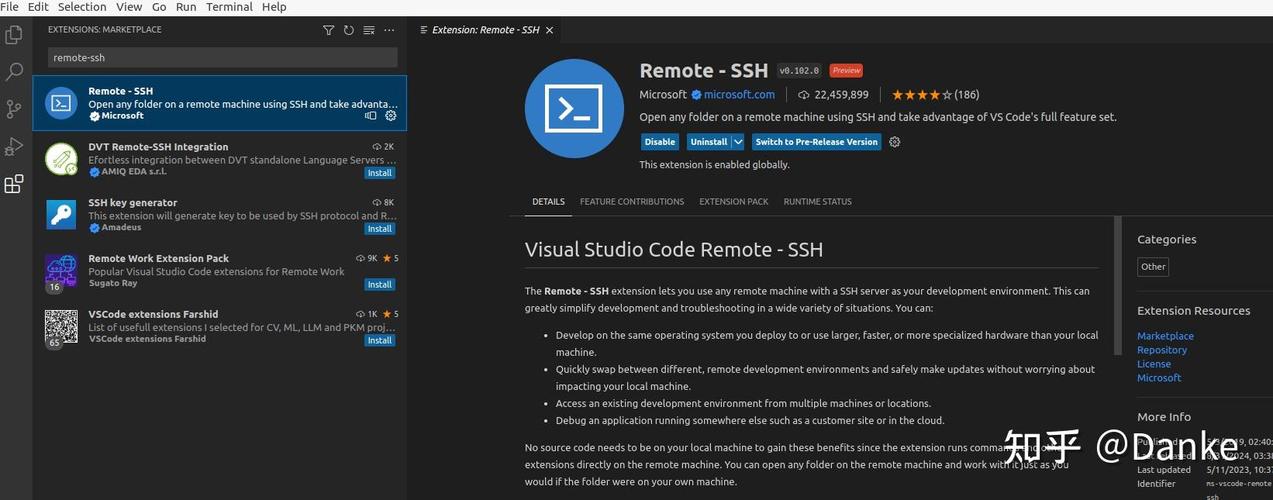
Task: Select the Extensions view icon
Action: click(14, 184)
